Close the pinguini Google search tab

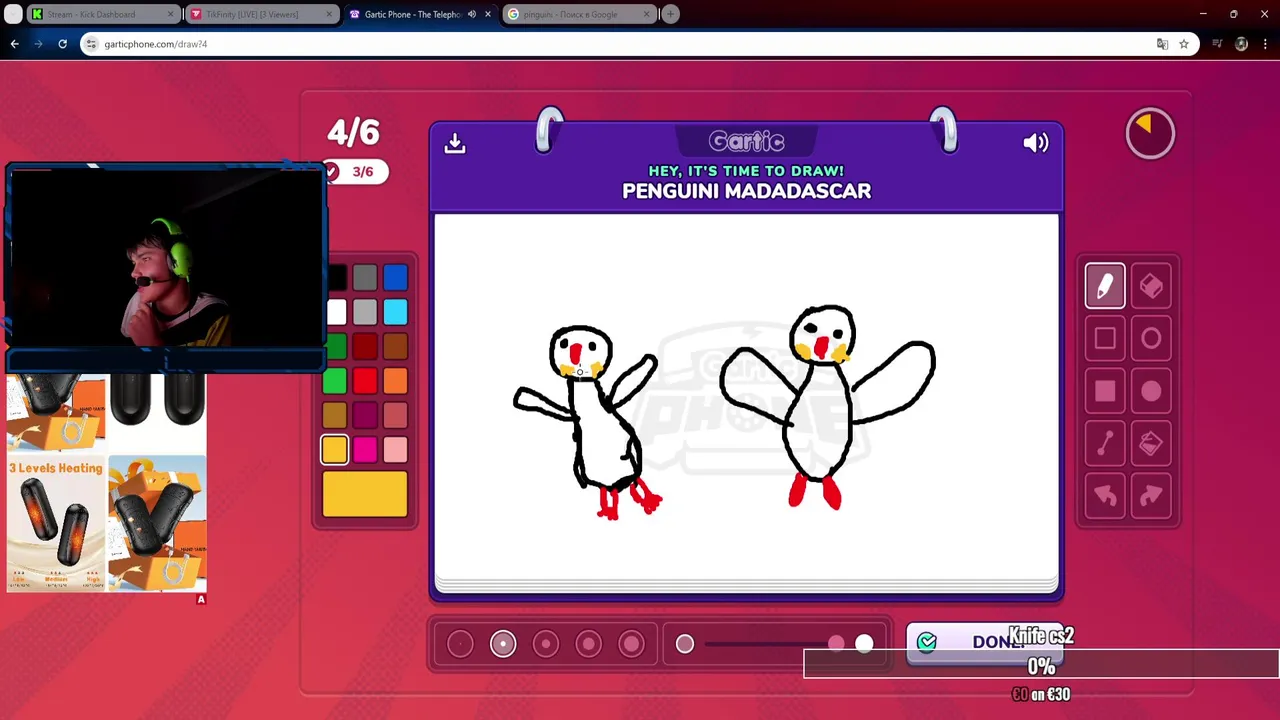pyautogui.click(x=645, y=14)
